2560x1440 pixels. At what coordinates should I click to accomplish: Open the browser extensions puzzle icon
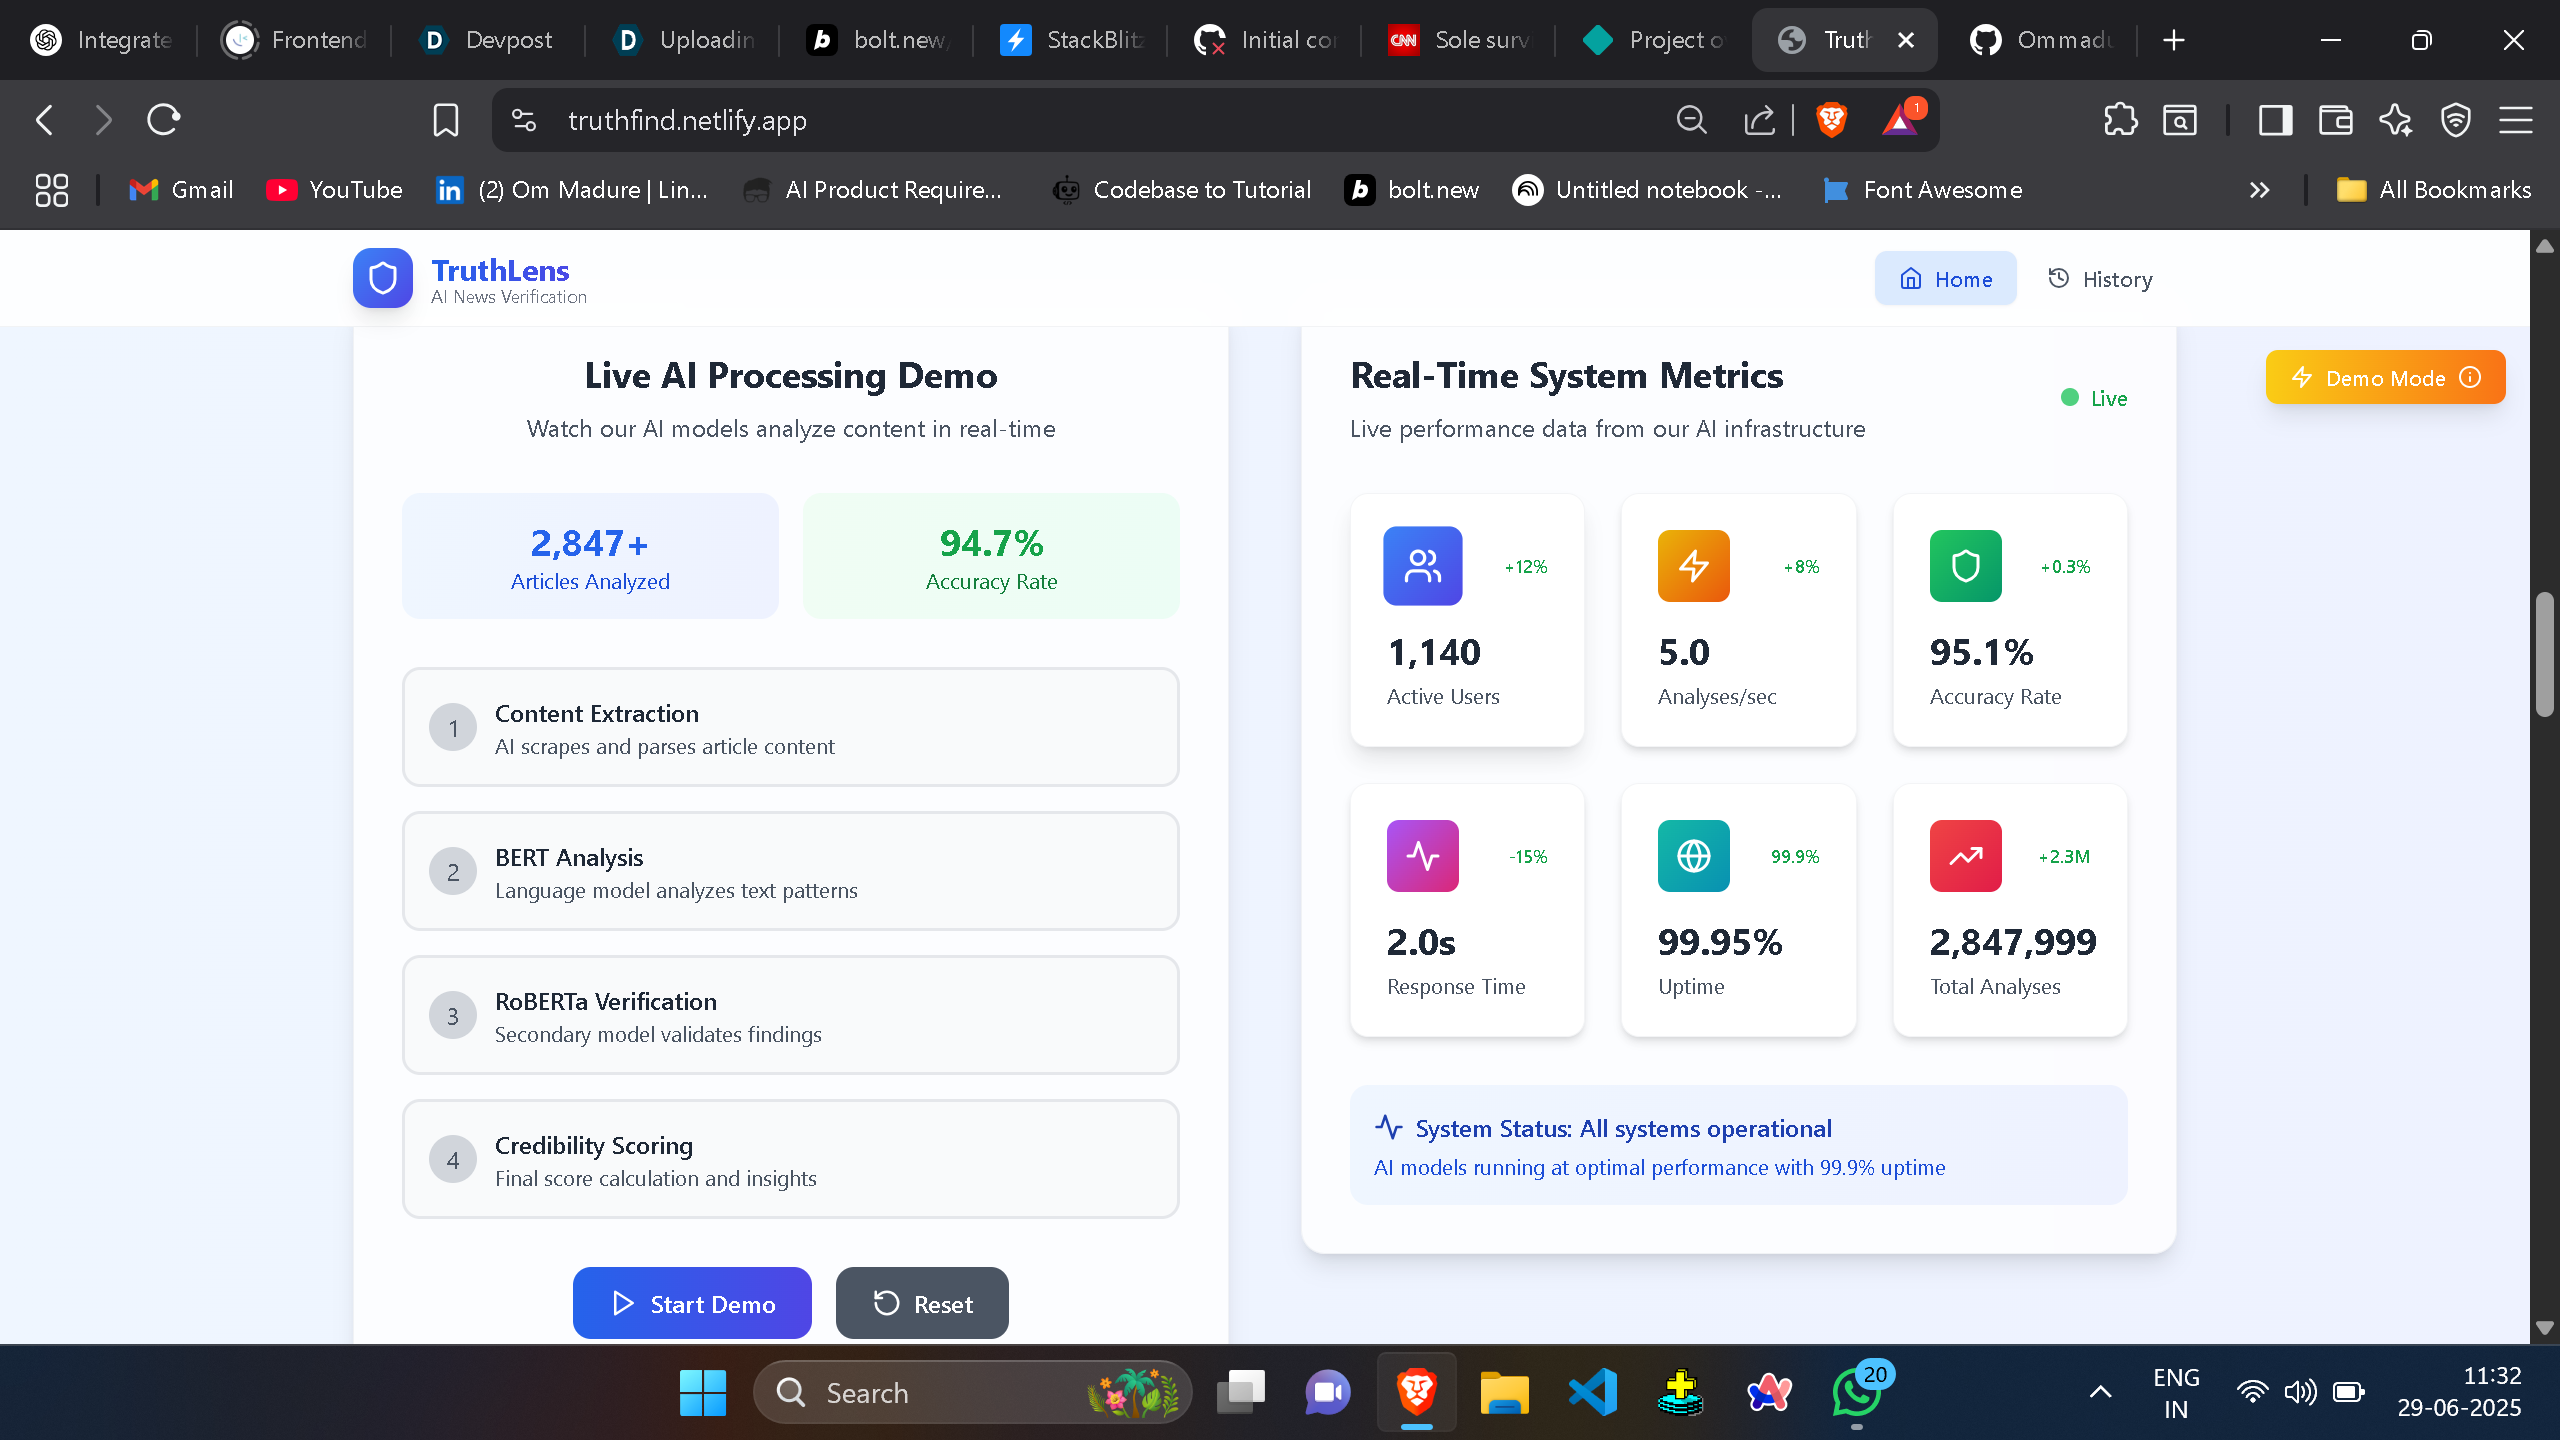2120,119
